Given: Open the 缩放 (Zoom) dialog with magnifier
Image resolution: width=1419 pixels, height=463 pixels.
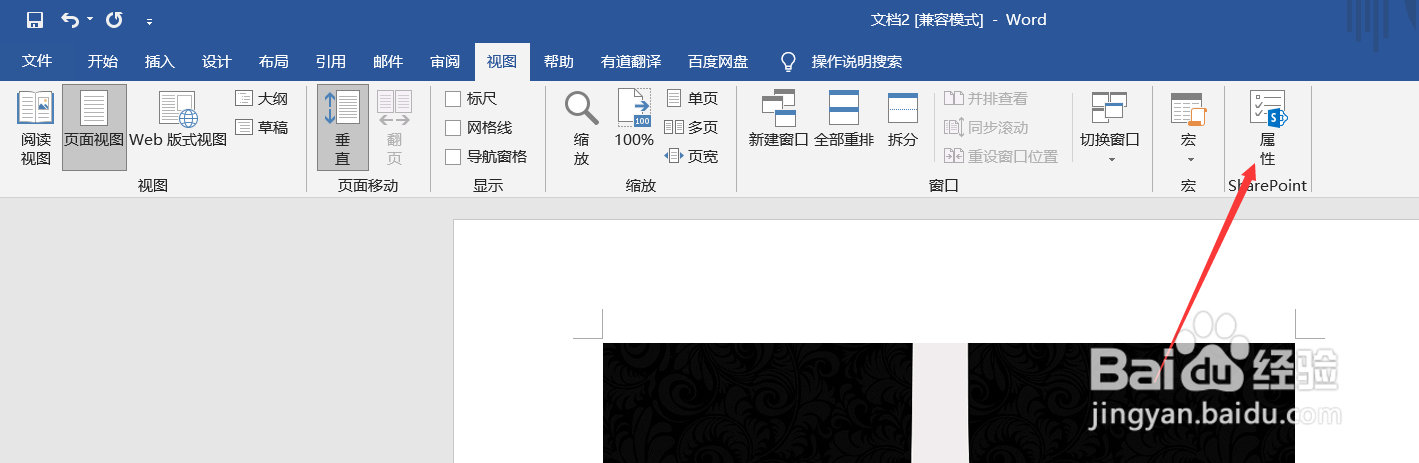Looking at the screenshot, I should pyautogui.click(x=581, y=128).
